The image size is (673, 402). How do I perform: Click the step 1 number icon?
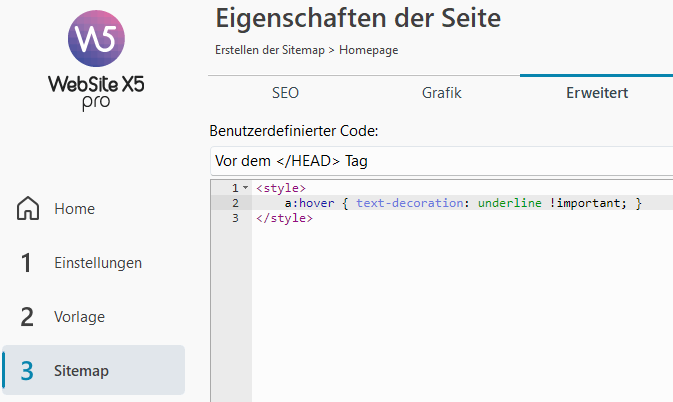[27, 263]
